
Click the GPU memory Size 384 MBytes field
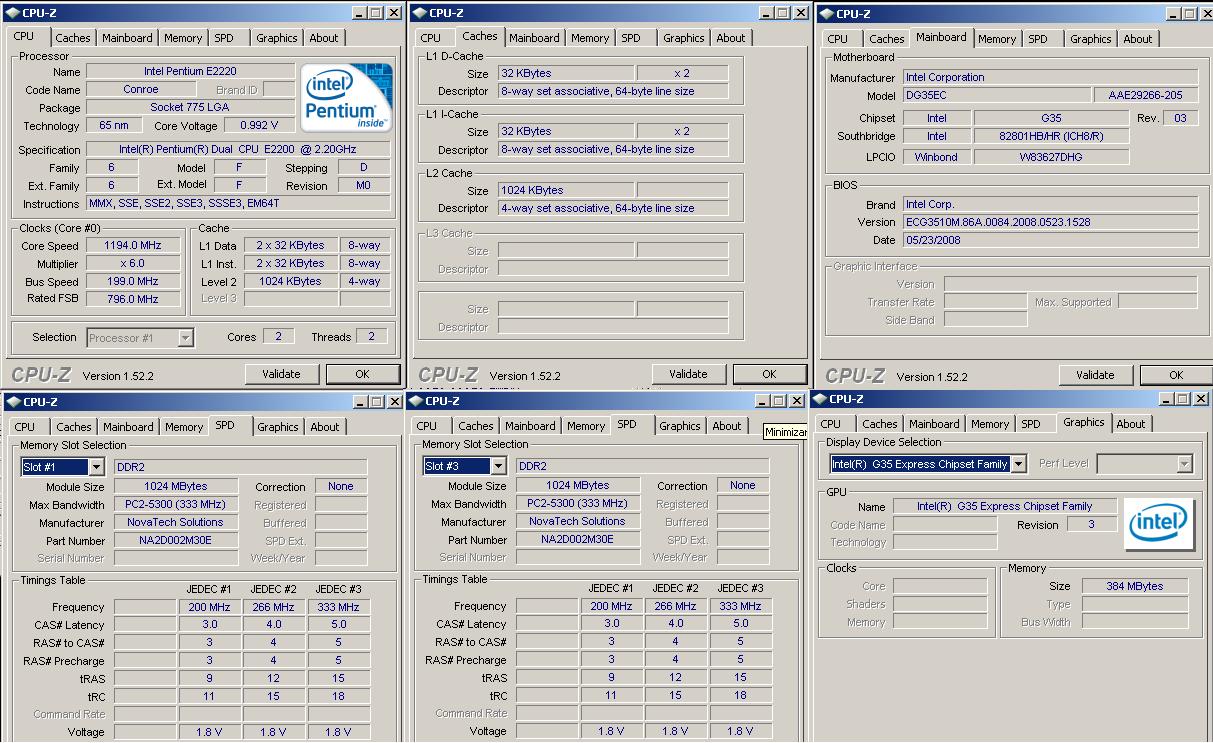pos(1133,586)
